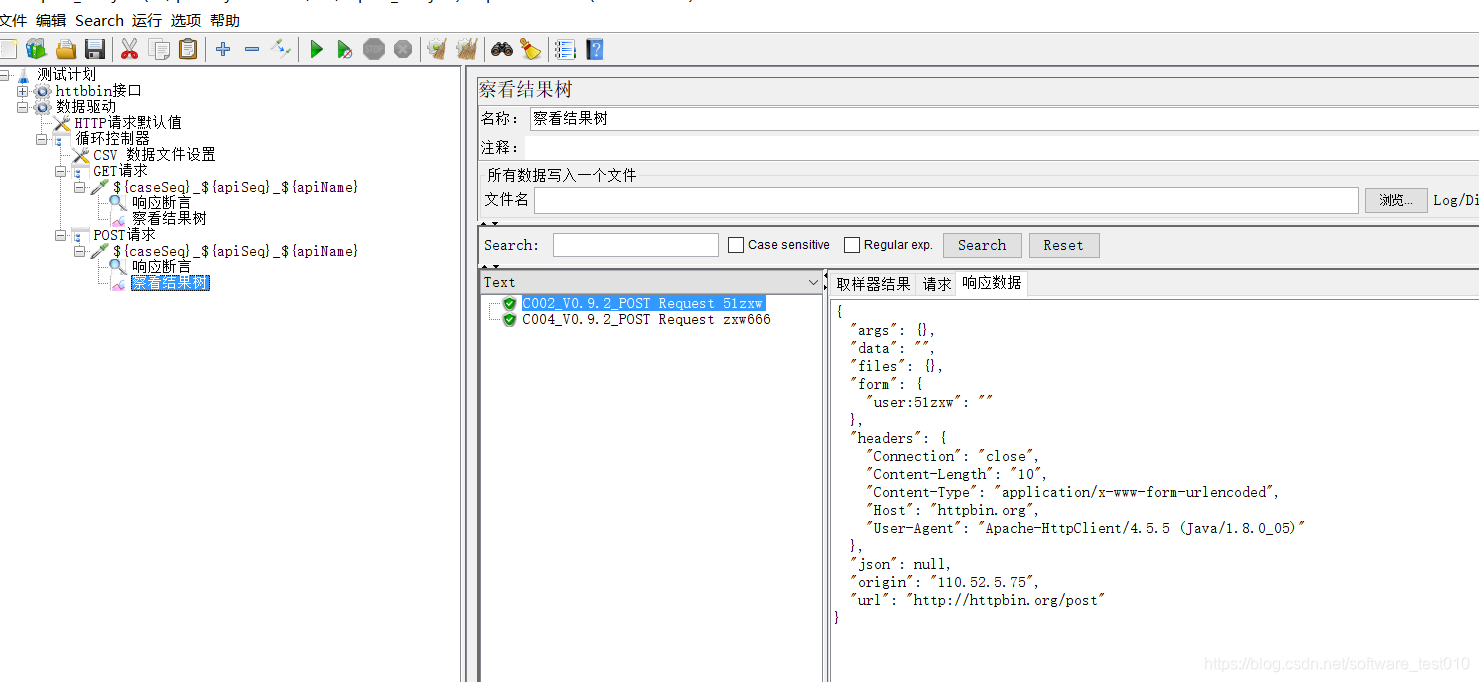Collapse the 循环控制器 tree node
1479x682 pixels.
[x=41, y=139]
